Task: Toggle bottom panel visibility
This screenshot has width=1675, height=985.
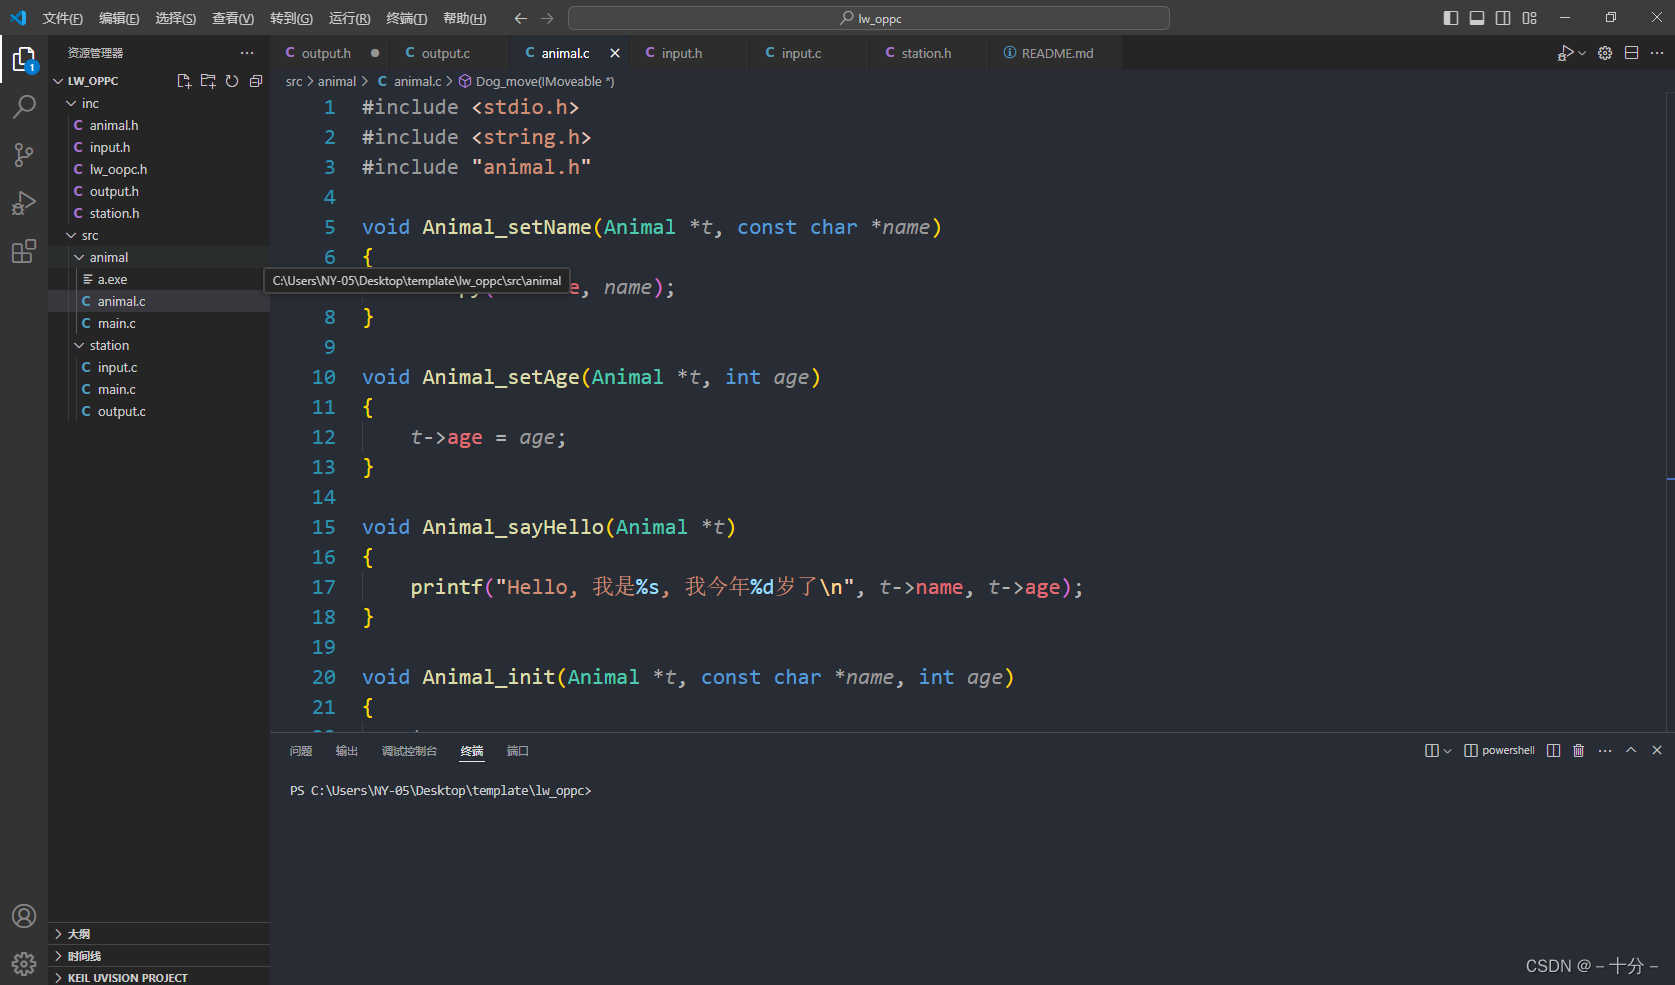Action: pyautogui.click(x=1477, y=18)
